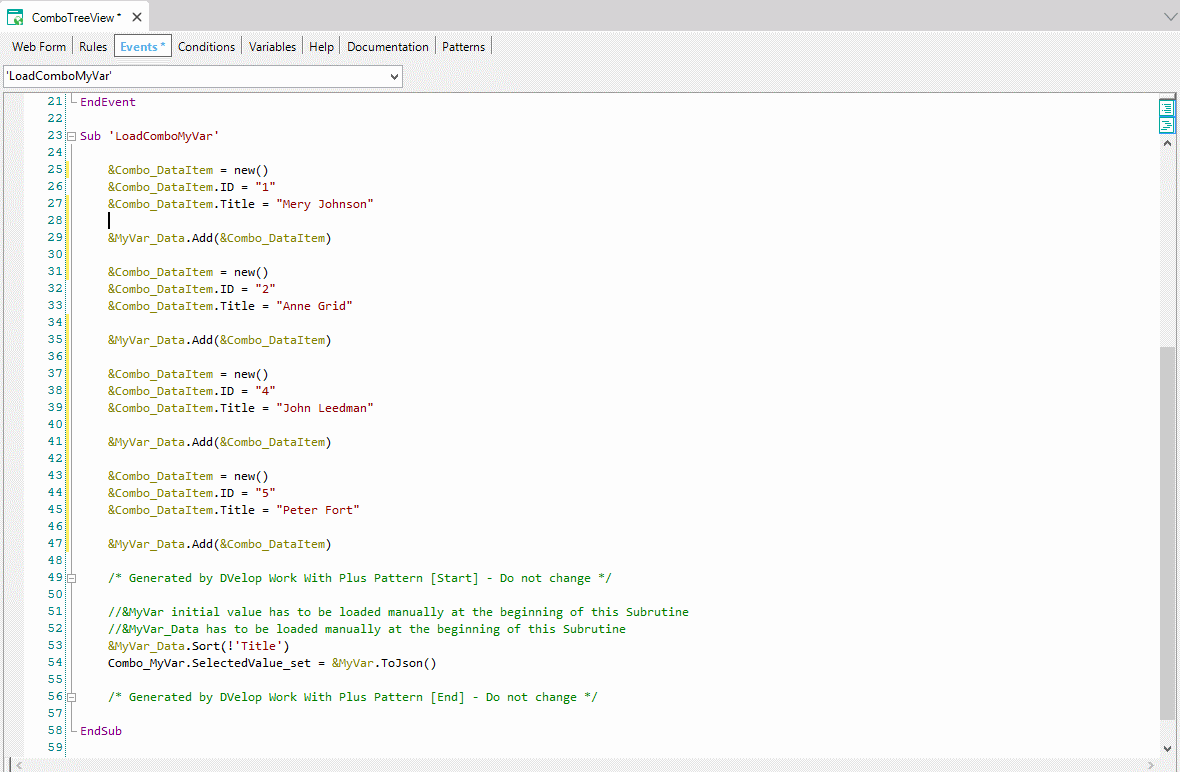Collapse the Pattern [Start] comment fold
This screenshot has height=772, width=1180.
[x=71, y=578]
